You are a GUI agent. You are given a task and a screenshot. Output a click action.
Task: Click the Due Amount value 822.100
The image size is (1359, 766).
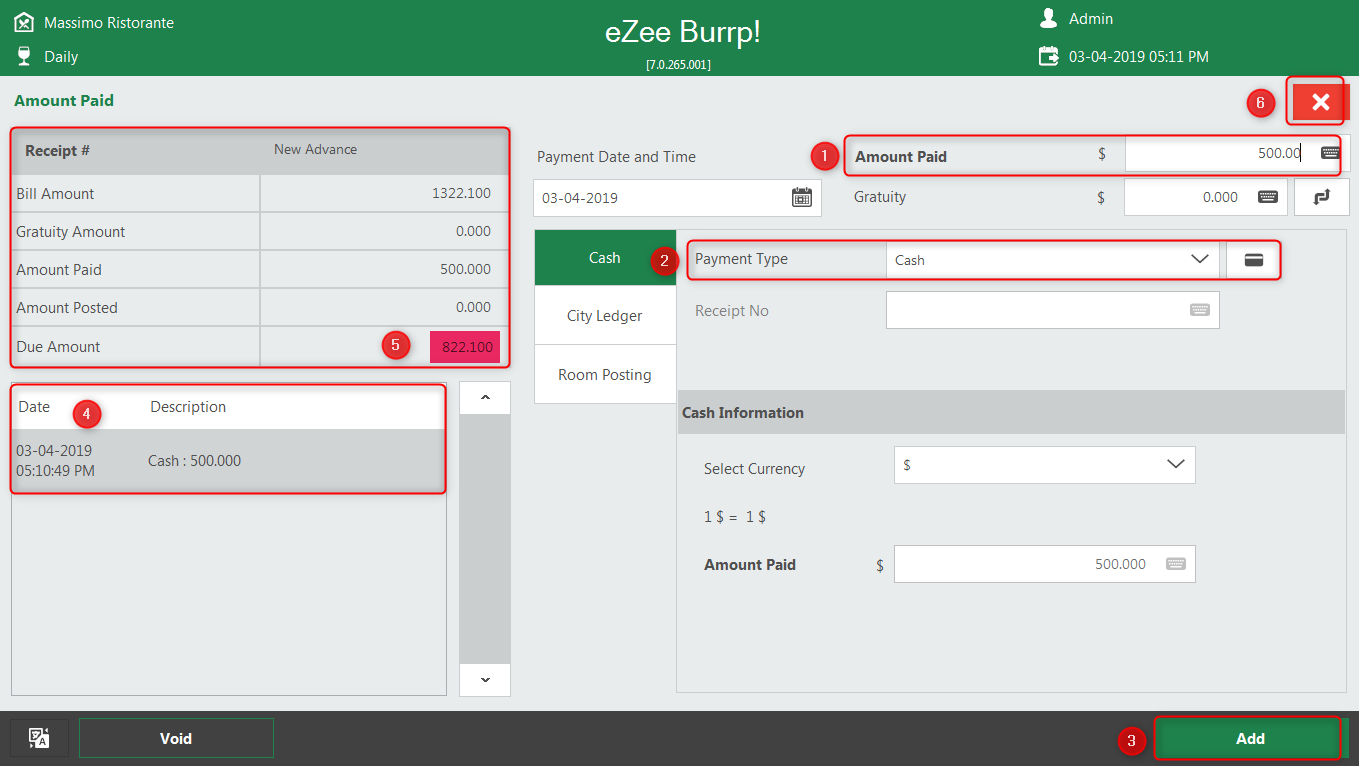pyautogui.click(x=465, y=347)
